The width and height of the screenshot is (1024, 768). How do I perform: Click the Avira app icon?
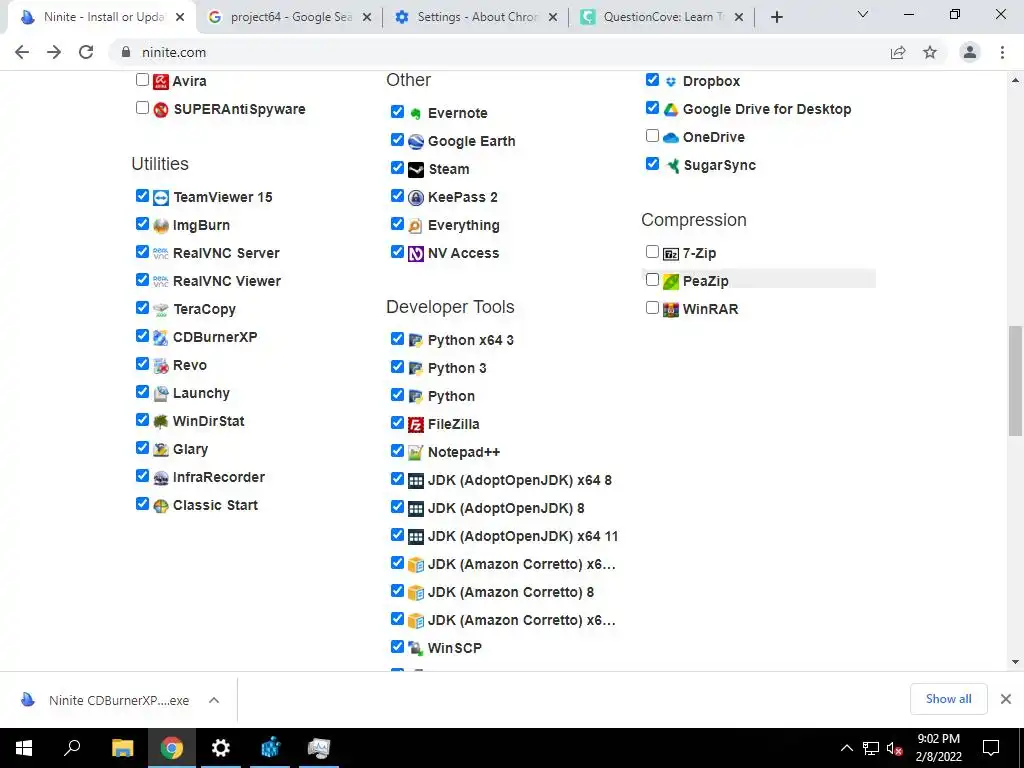coord(161,82)
